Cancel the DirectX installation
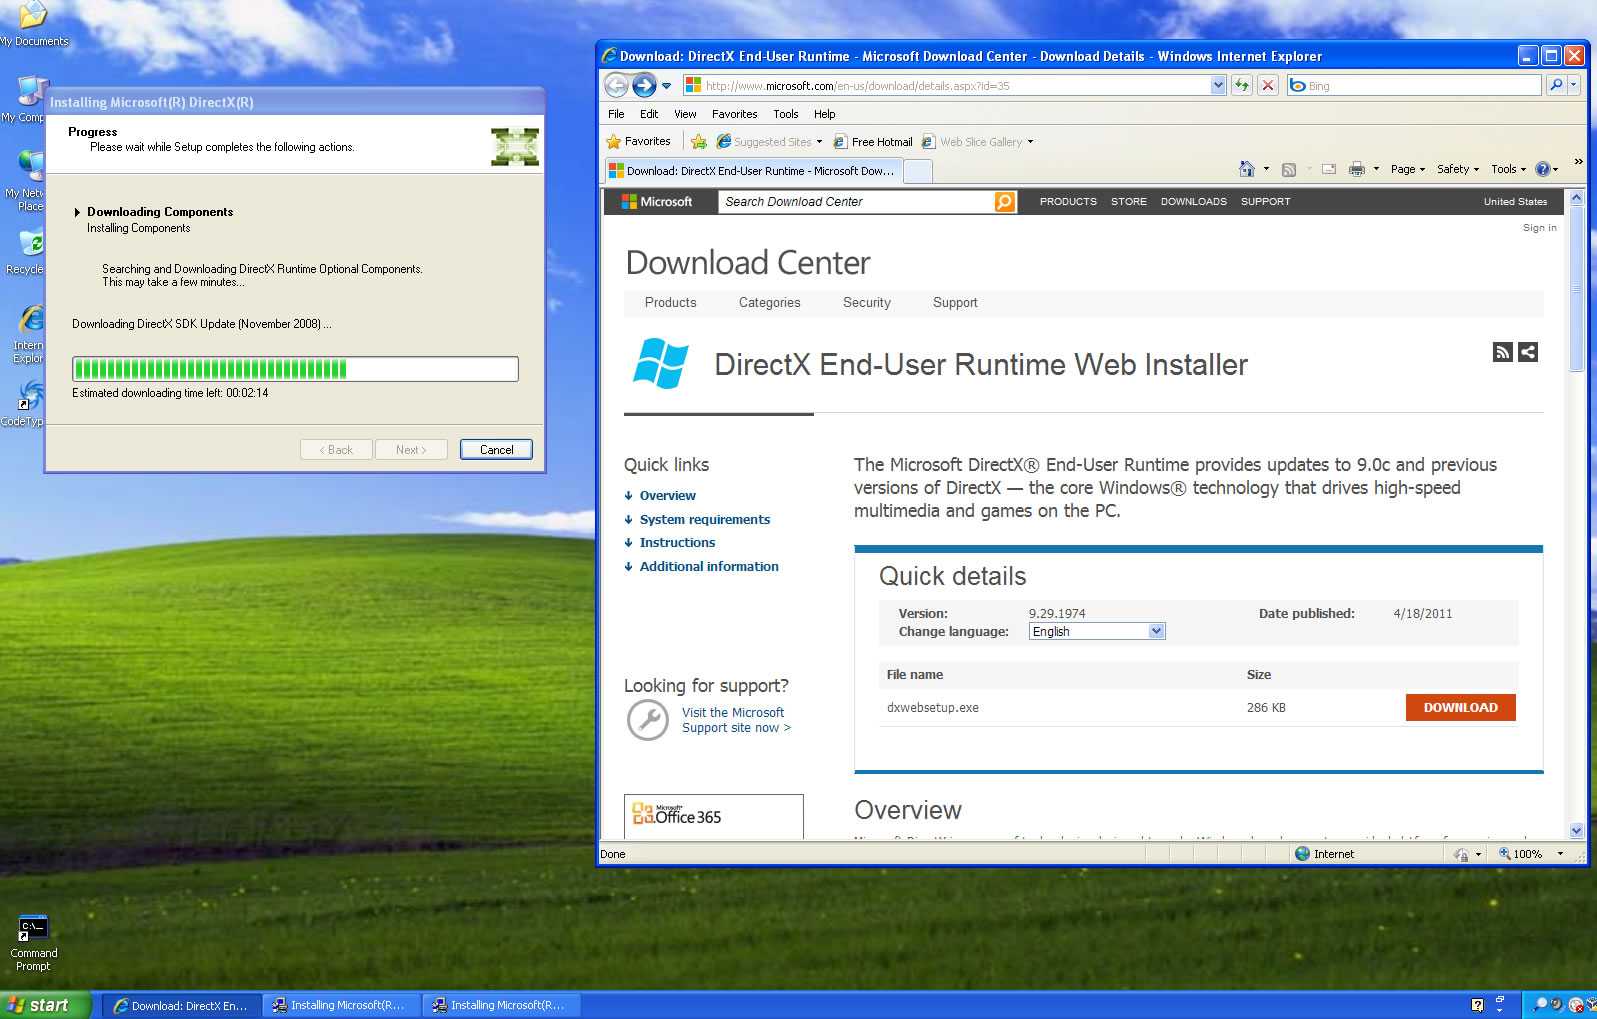This screenshot has height=1019, width=1597. pyautogui.click(x=496, y=450)
